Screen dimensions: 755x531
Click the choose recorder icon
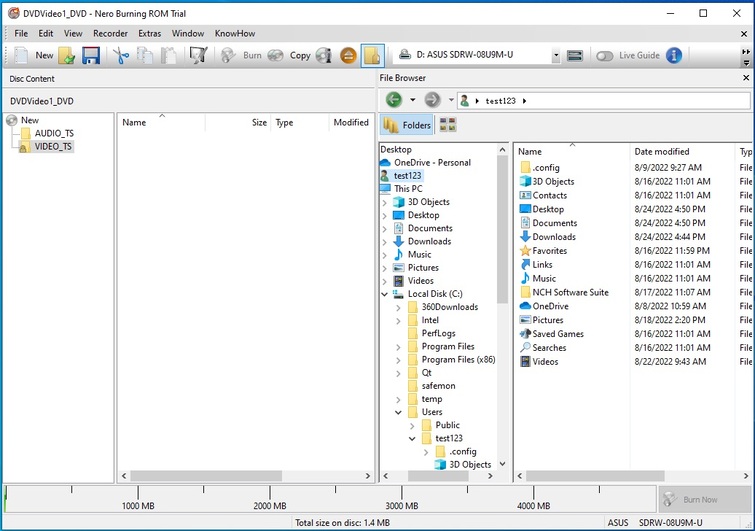click(575, 55)
